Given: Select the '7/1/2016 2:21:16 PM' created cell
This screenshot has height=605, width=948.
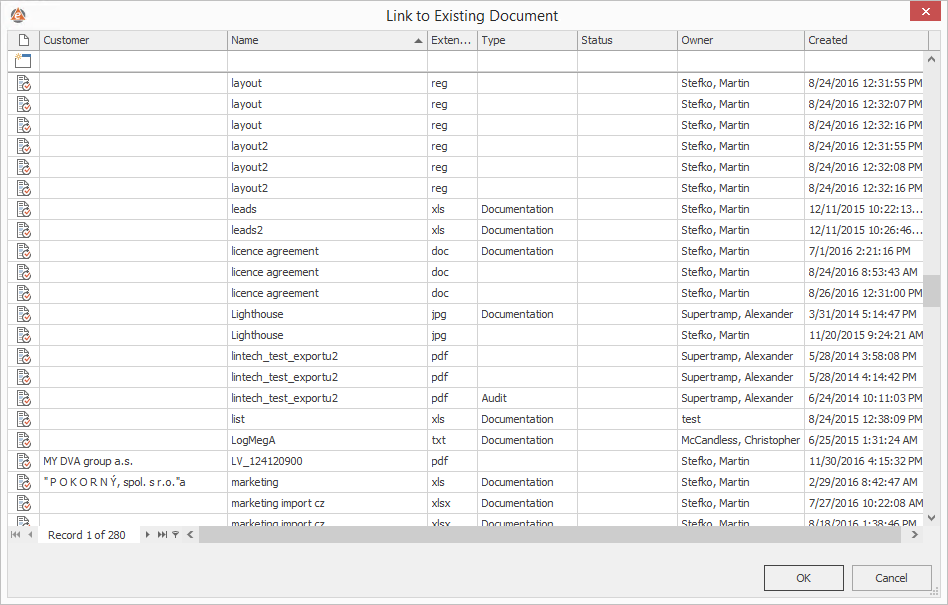Looking at the screenshot, I should [x=864, y=251].
